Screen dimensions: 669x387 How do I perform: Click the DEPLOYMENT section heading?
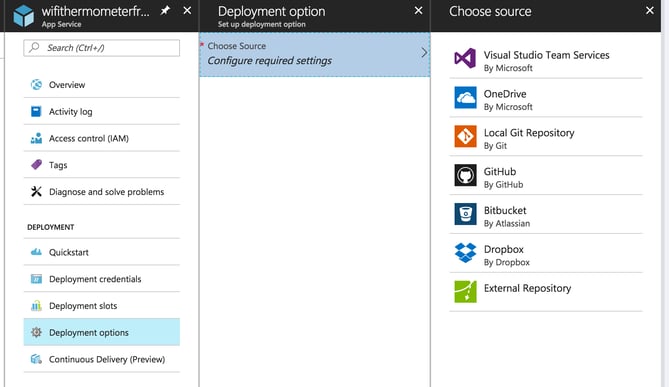click(x=50, y=227)
